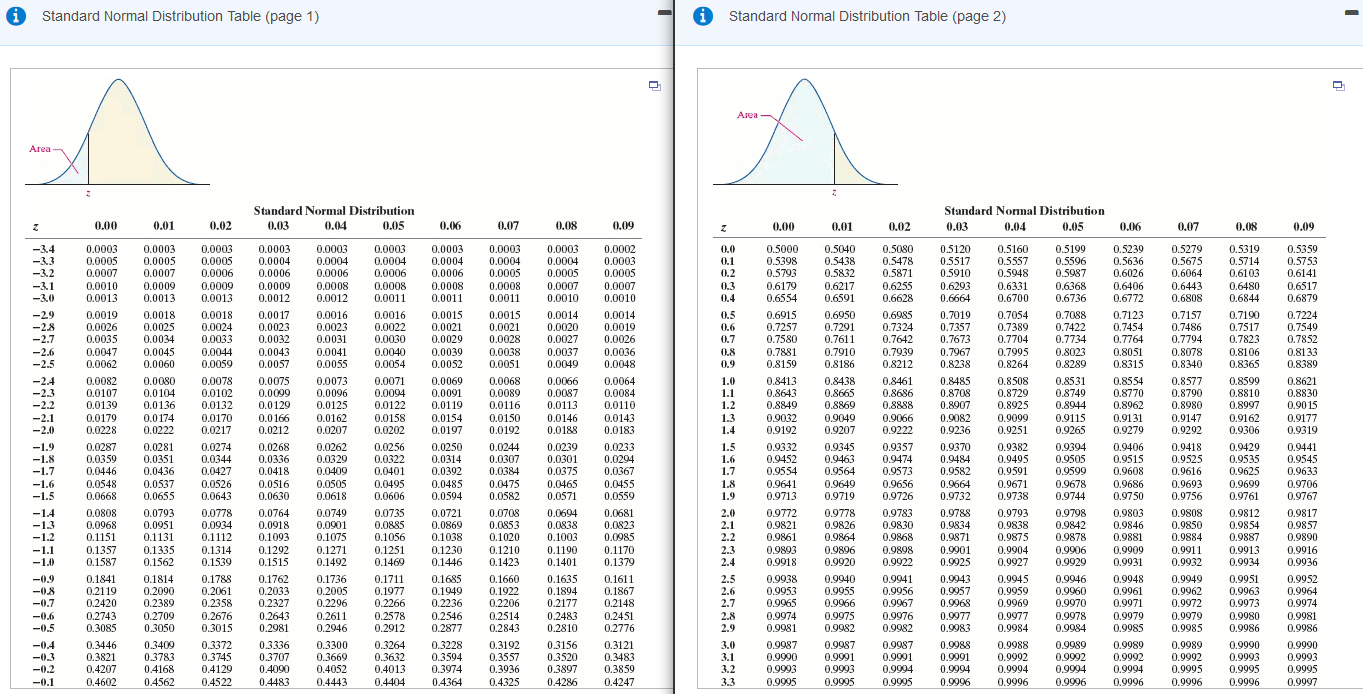The height and width of the screenshot is (694, 1363).
Task: Click the cell value 0.9332
Action: point(781,447)
